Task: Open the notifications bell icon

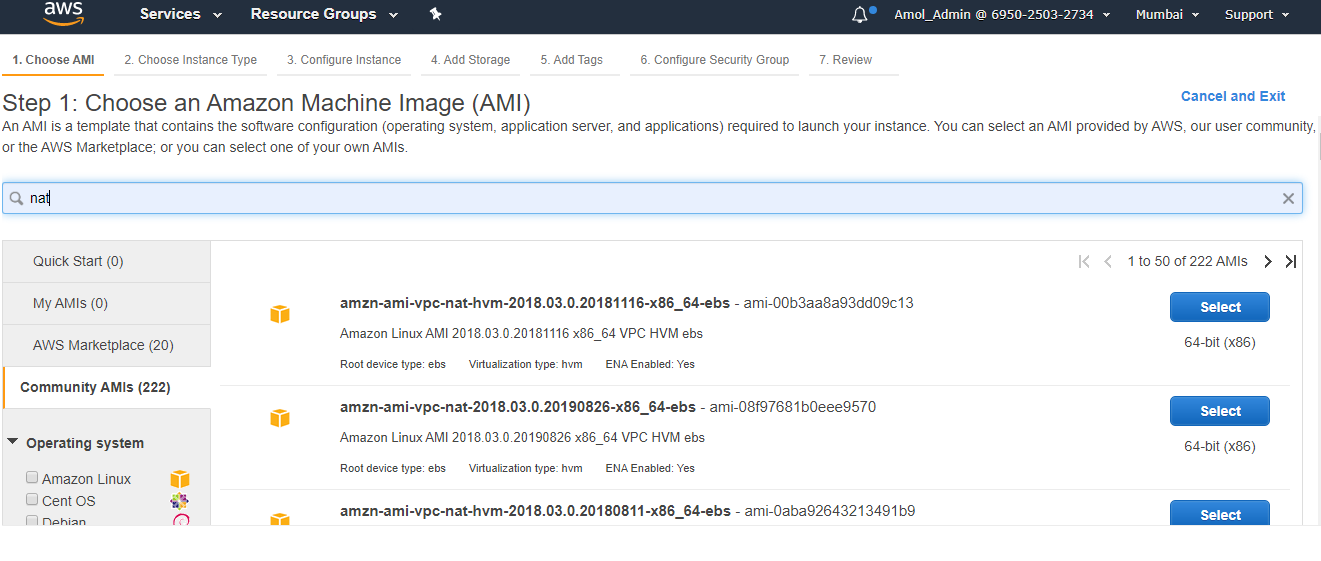Action: tap(860, 15)
